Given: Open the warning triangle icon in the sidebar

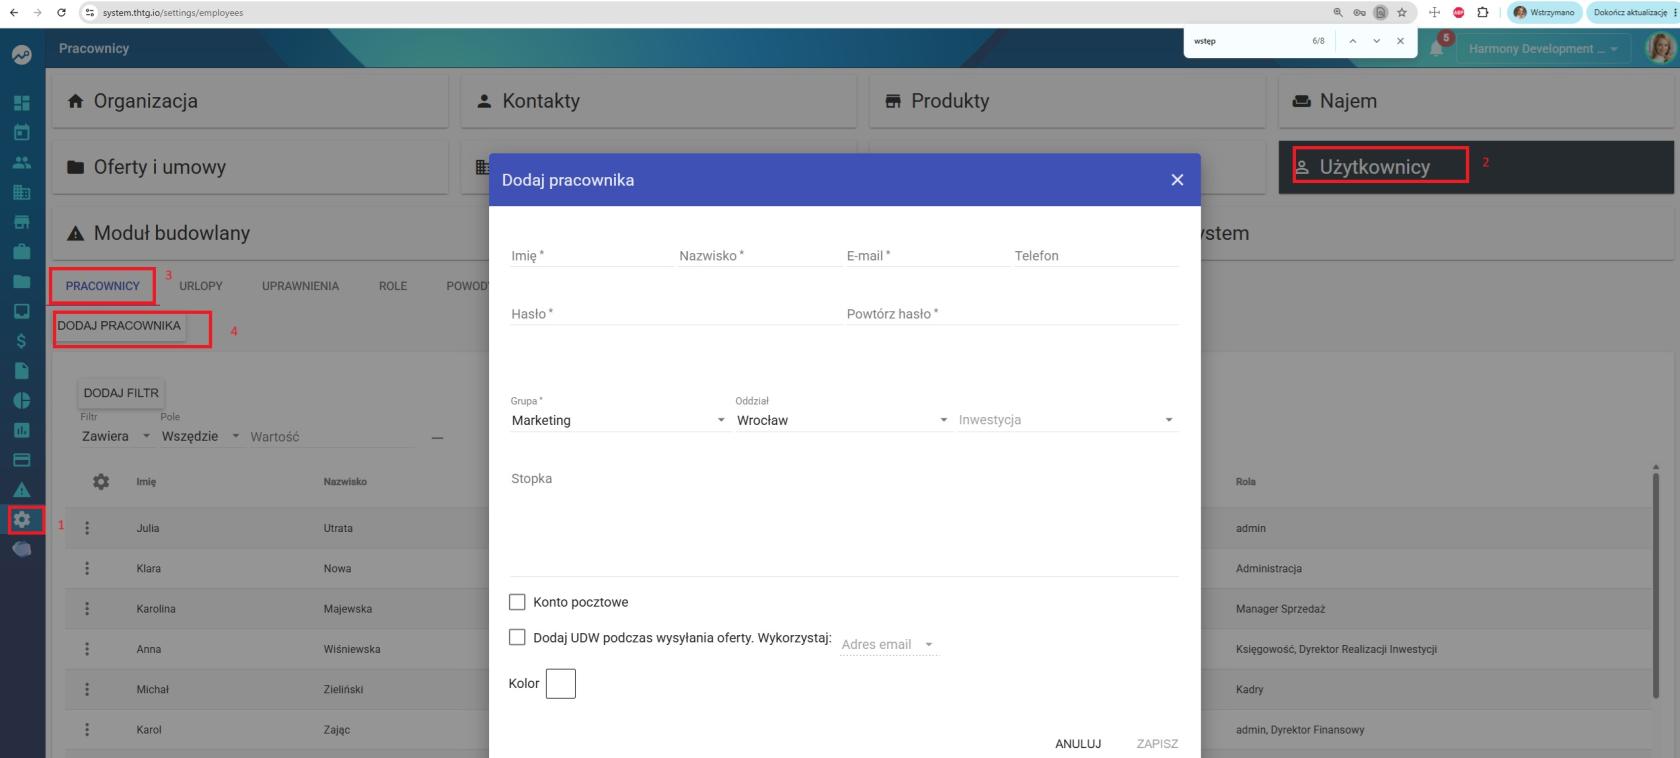Looking at the screenshot, I should pyautogui.click(x=21, y=490).
